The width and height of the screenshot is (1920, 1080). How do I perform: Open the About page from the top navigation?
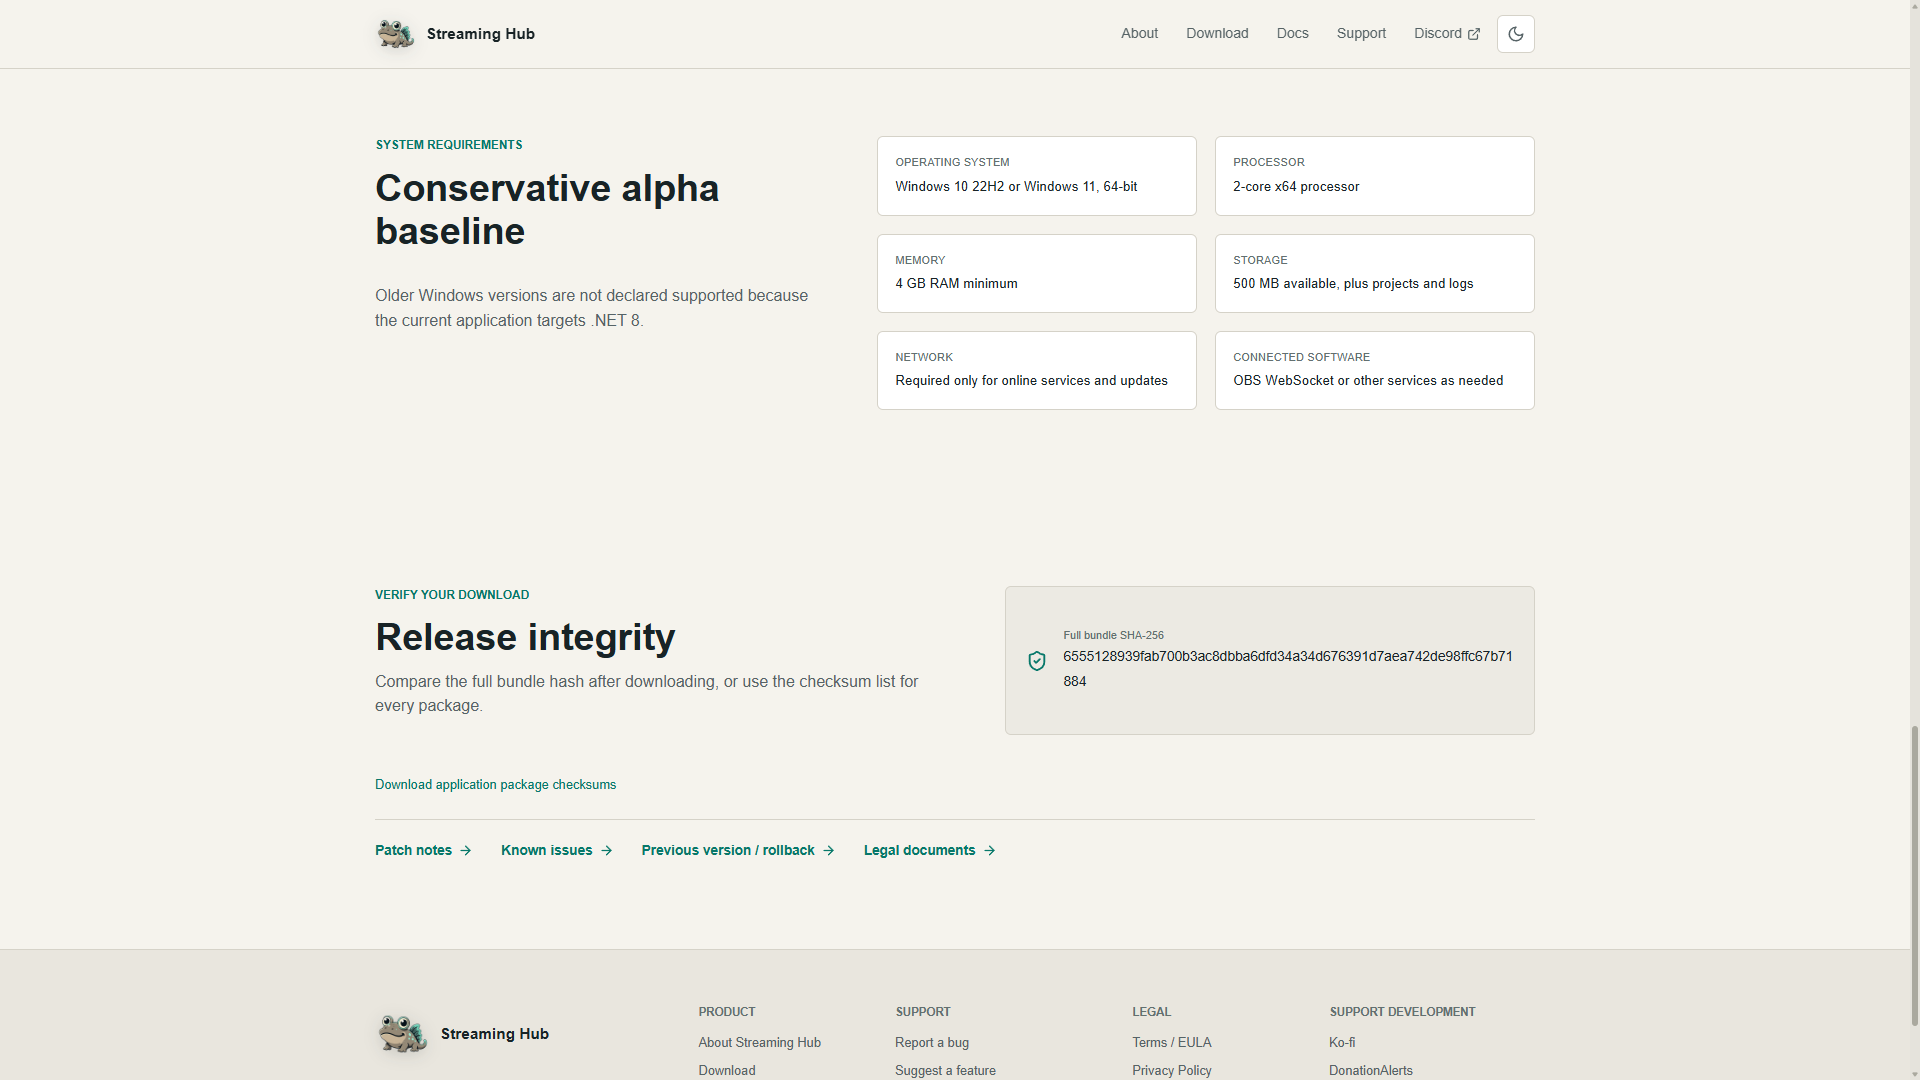click(x=1139, y=33)
